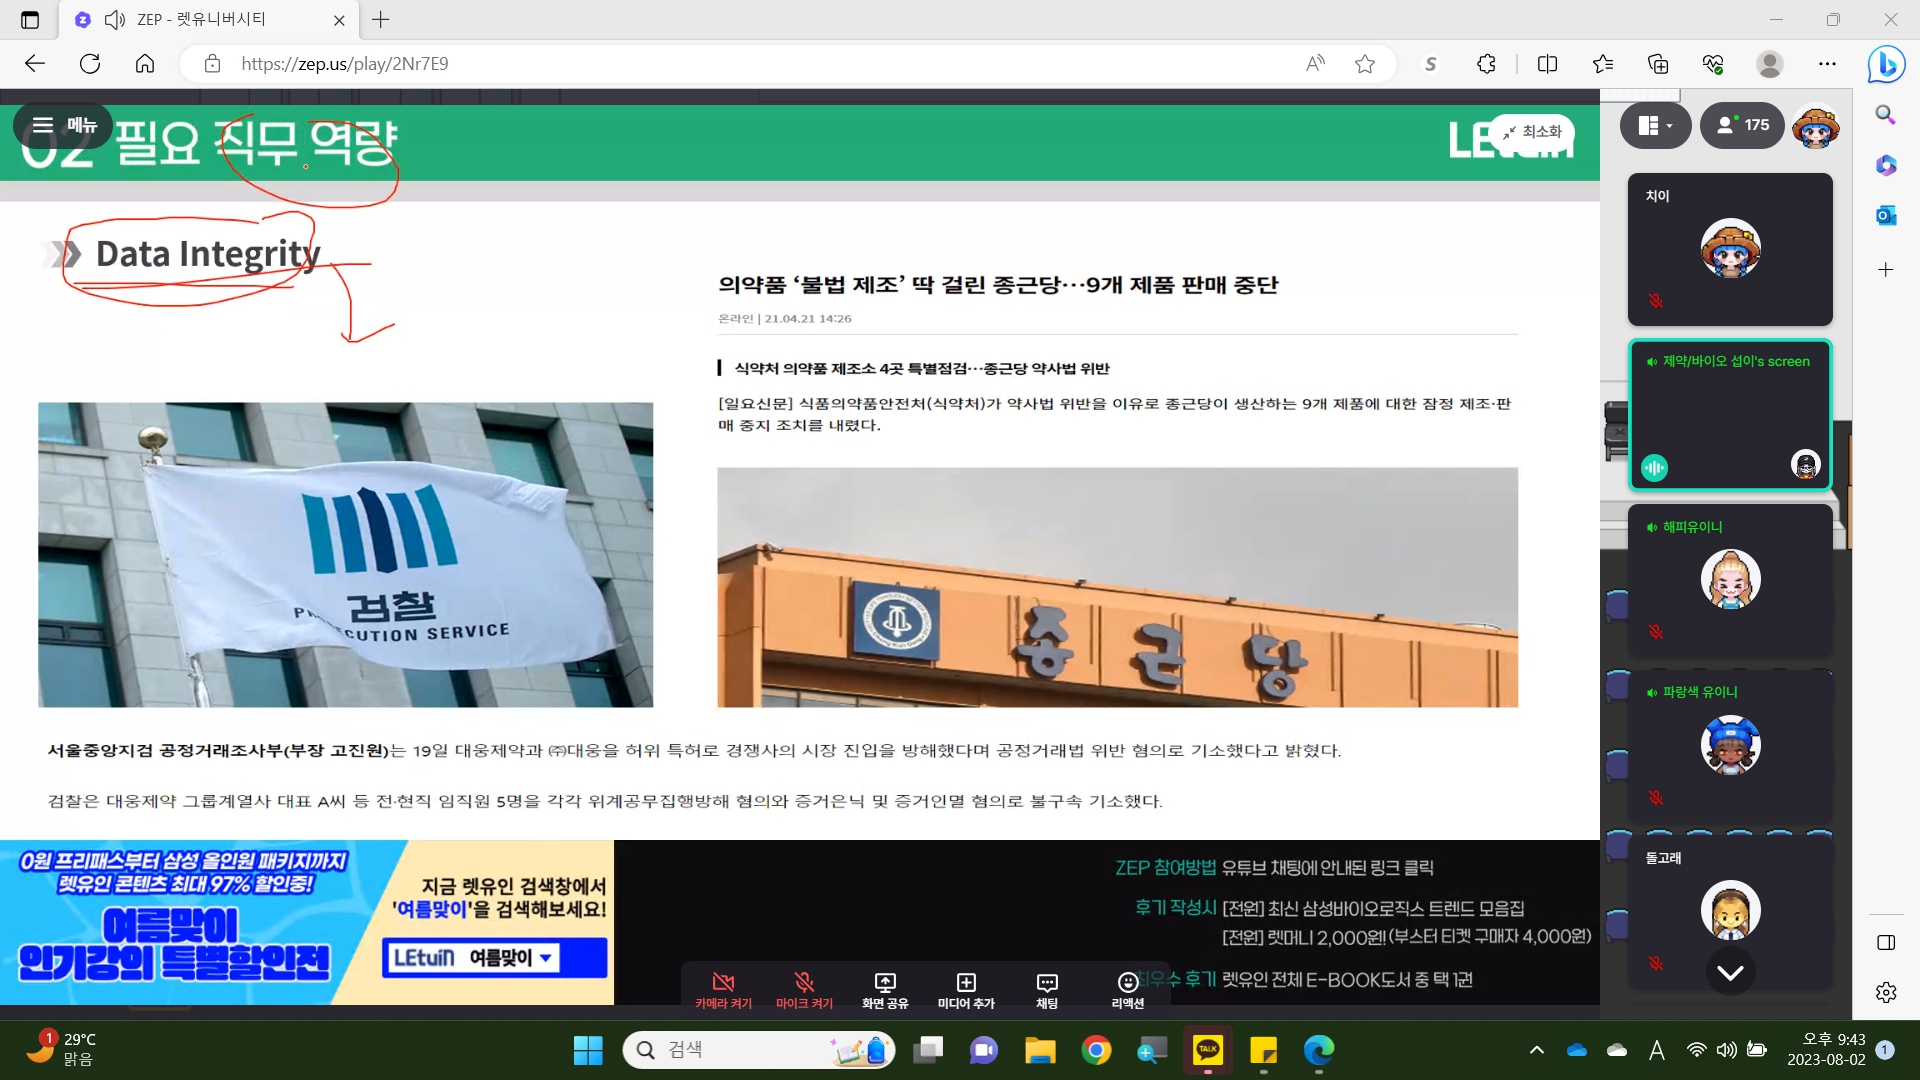Add this page to favorites star
Viewport: 1920px width, 1080px height.
tap(1365, 64)
